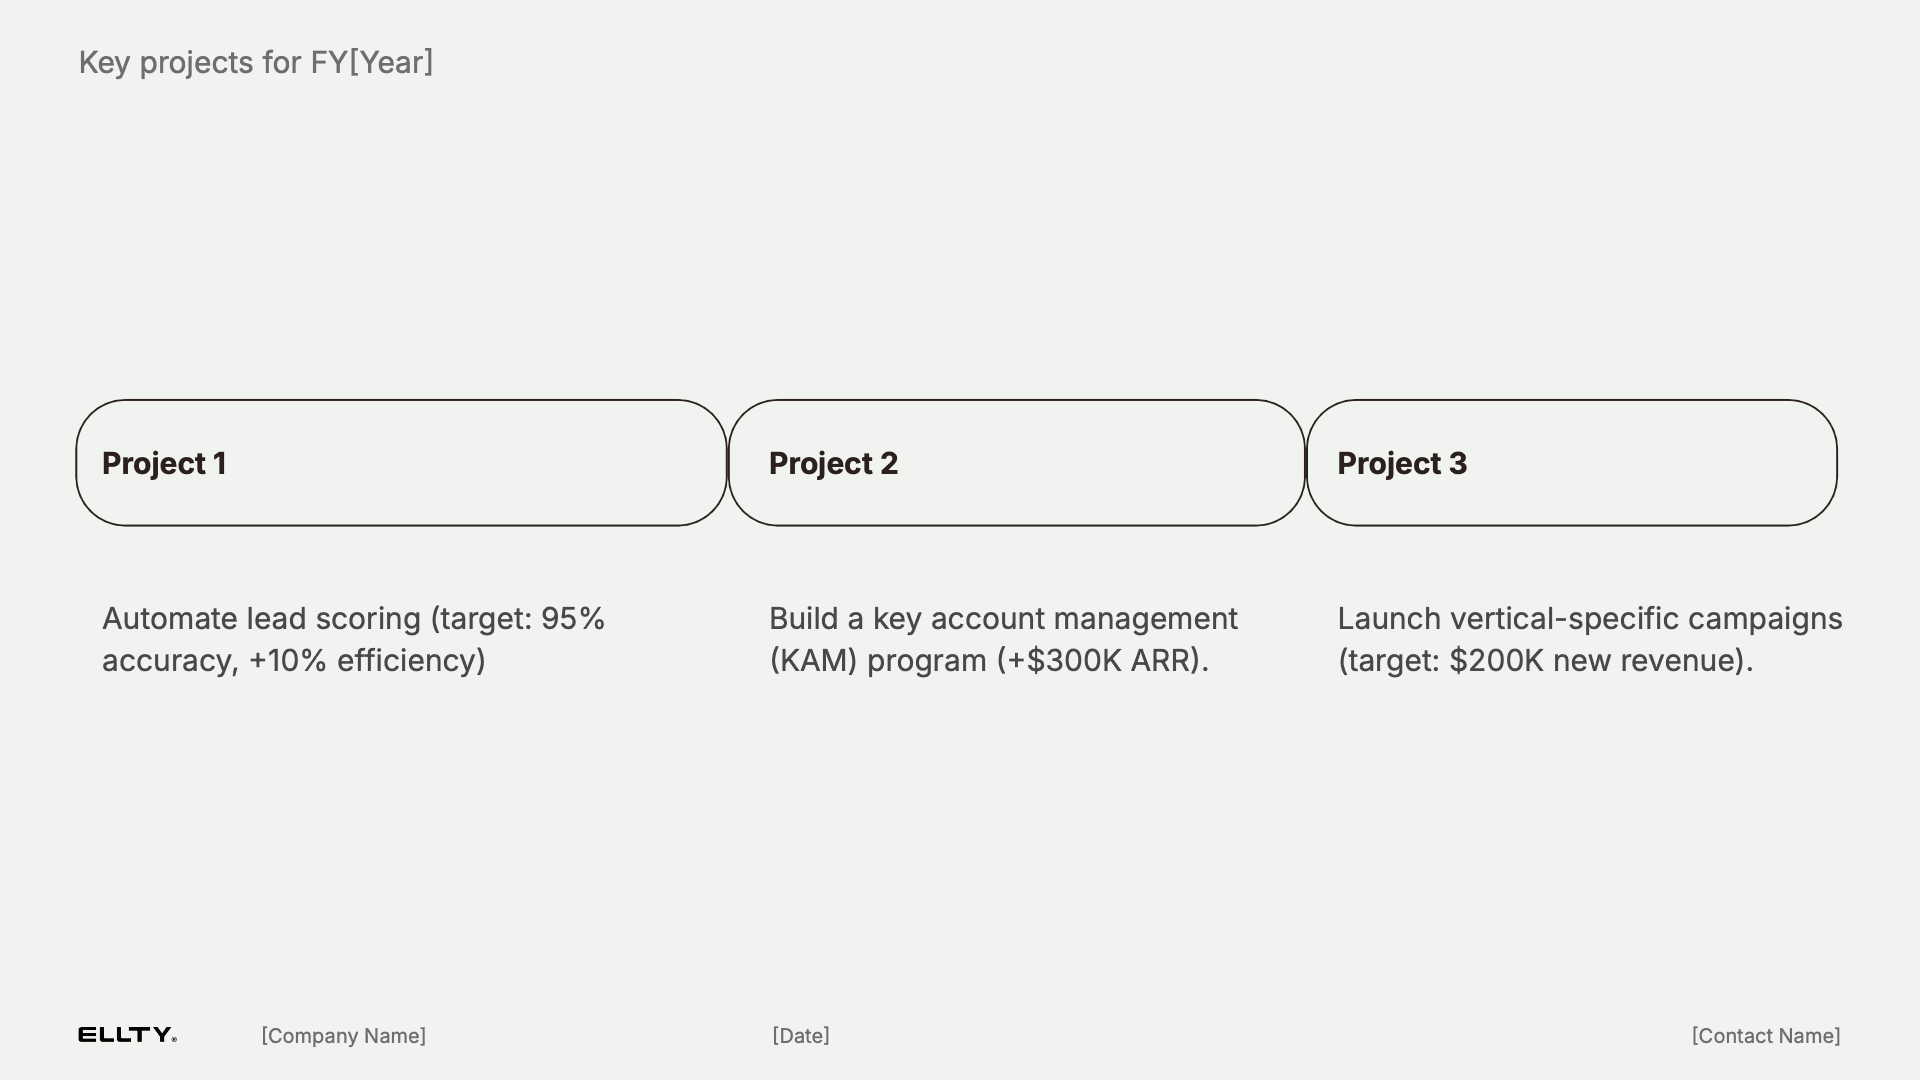Click the ELLTY logo in the footer
1920x1080 pixels.
coord(127,1035)
